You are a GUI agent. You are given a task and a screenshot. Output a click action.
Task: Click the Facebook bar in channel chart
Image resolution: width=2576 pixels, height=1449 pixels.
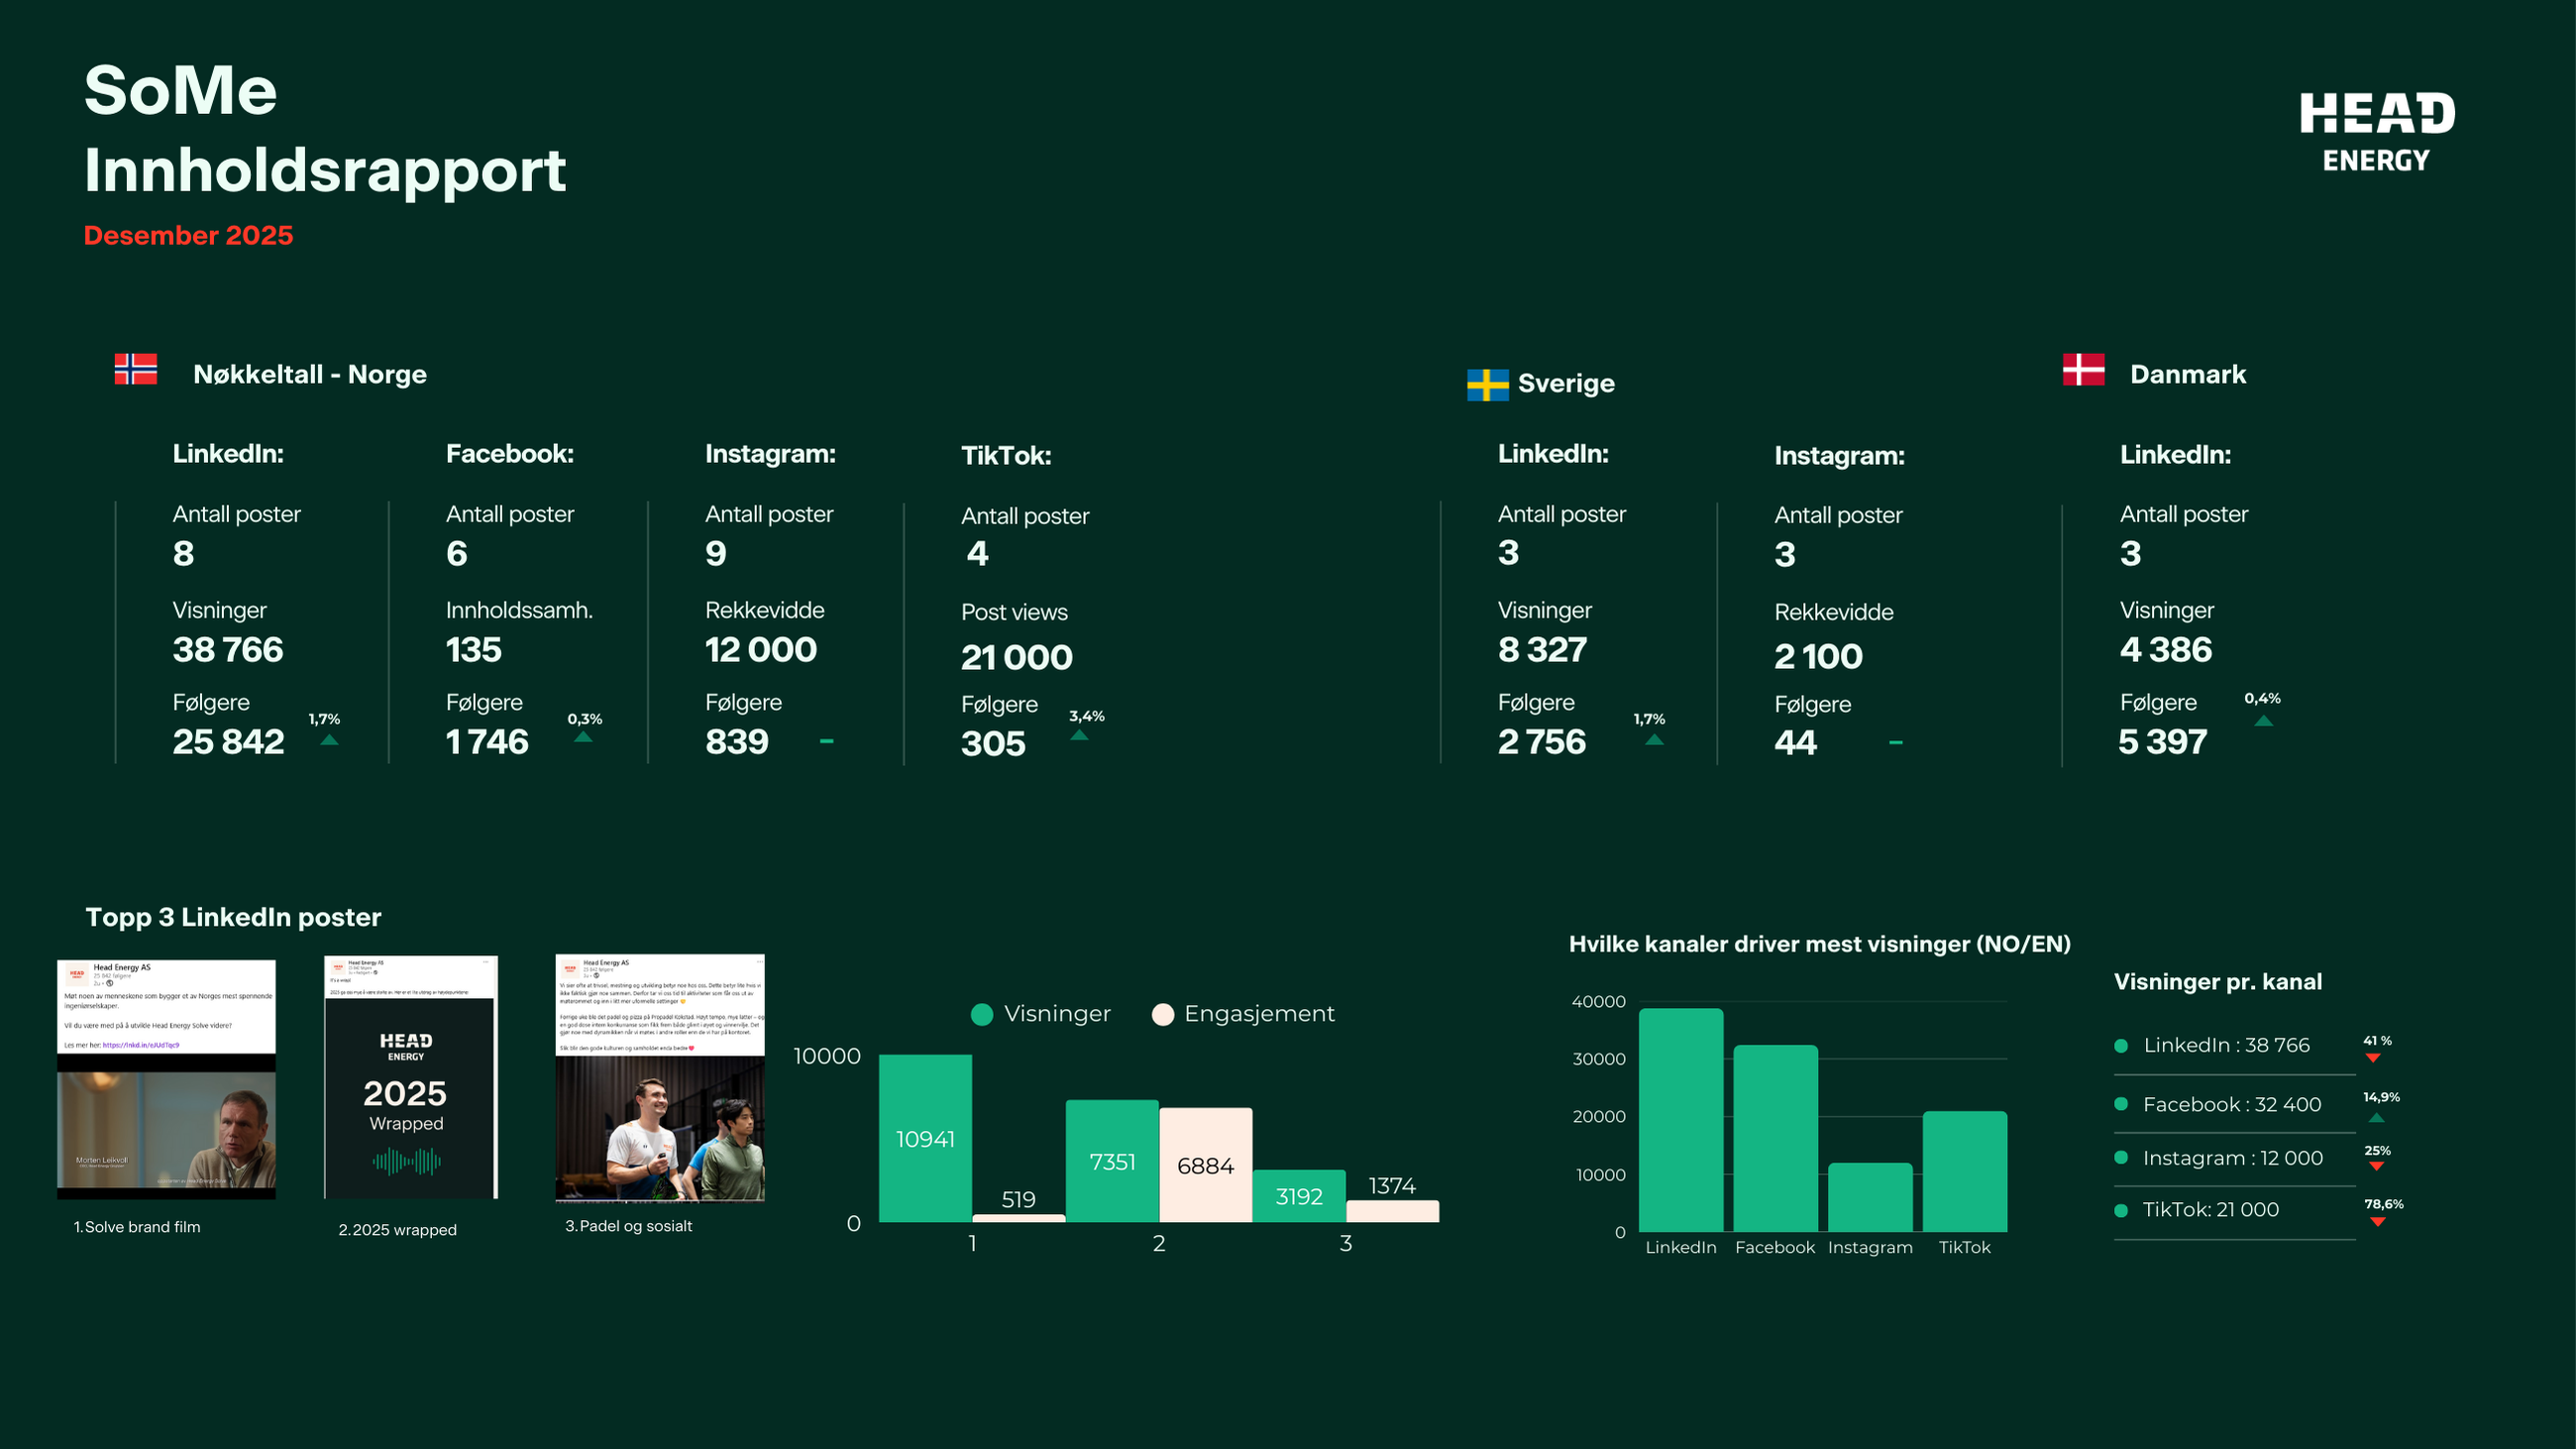pyautogui.click(x=1775, y=1138)
